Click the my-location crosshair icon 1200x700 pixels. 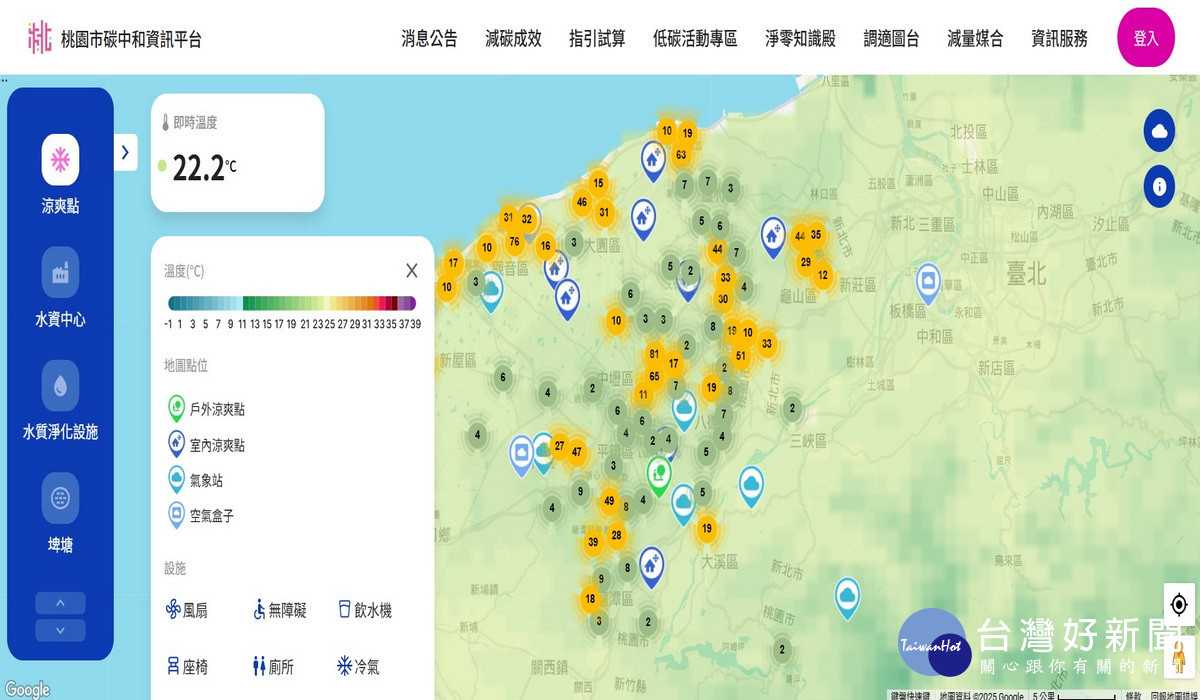click(x=1178, y=604)
